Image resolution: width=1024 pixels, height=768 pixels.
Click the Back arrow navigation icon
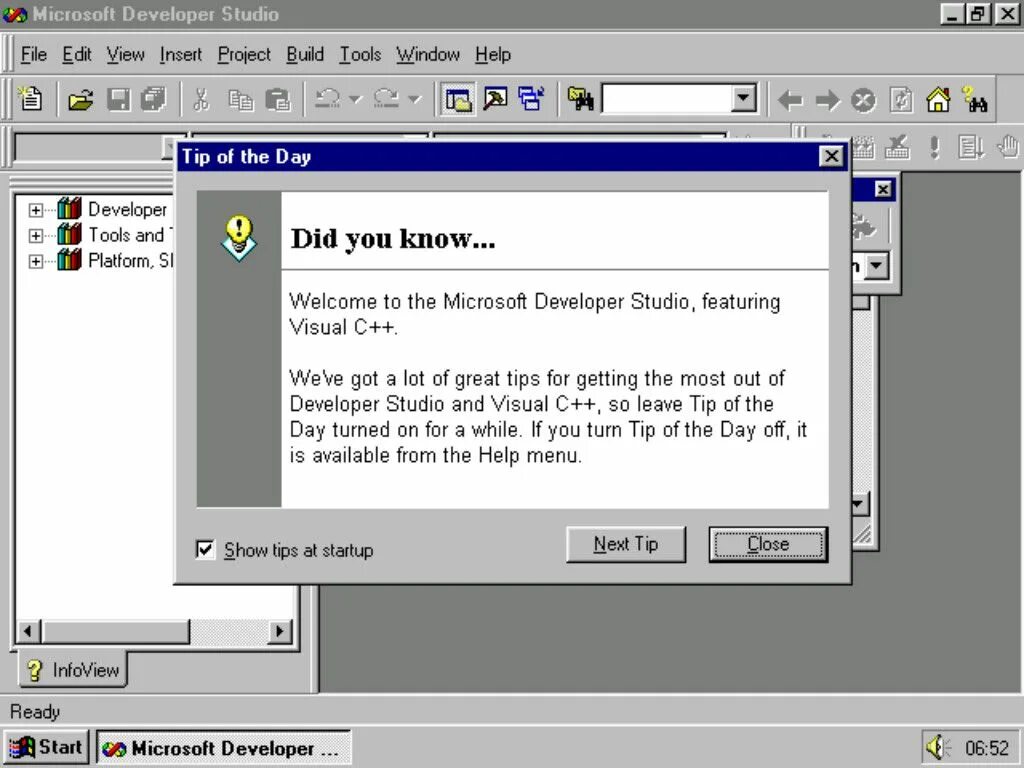point(791,100)
